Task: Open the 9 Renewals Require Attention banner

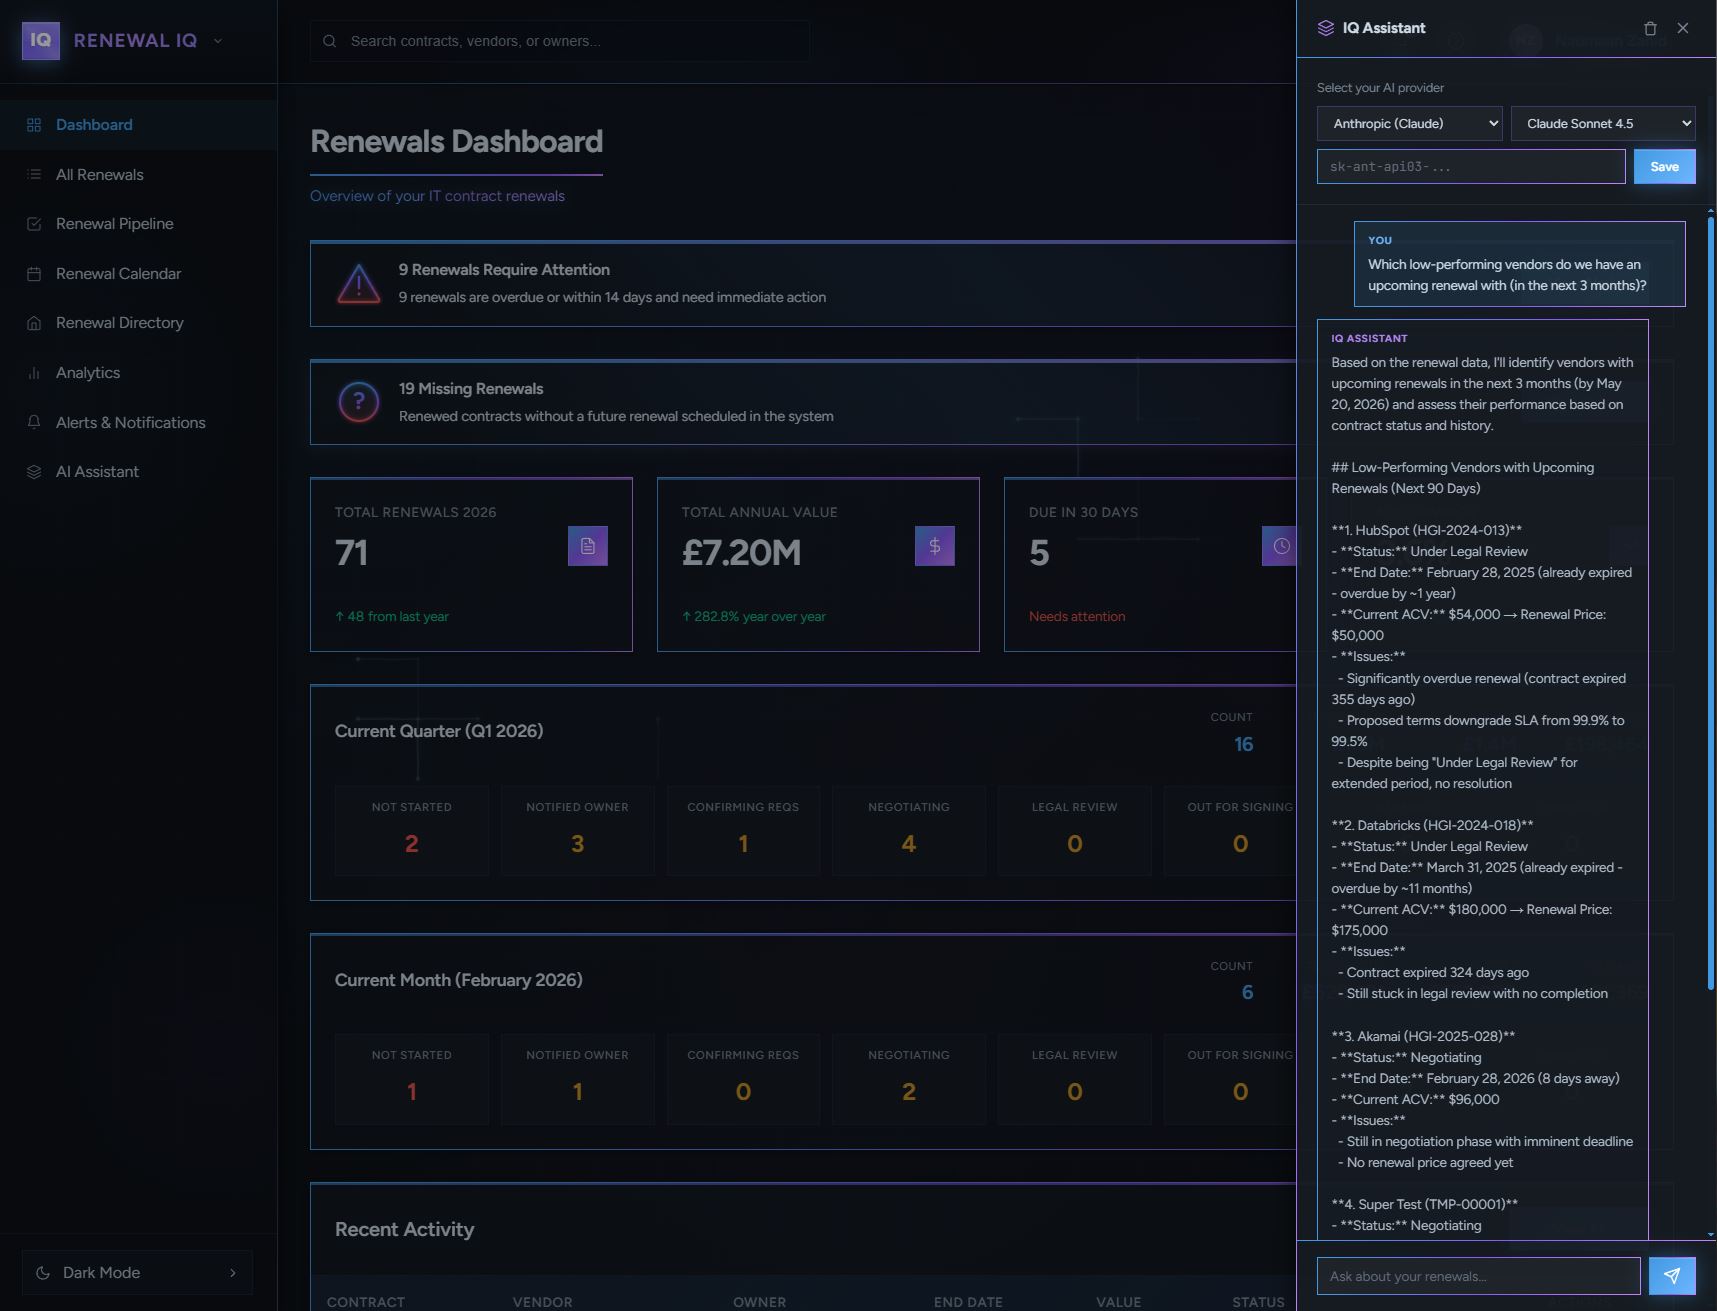Action: [x=803, y=284]
